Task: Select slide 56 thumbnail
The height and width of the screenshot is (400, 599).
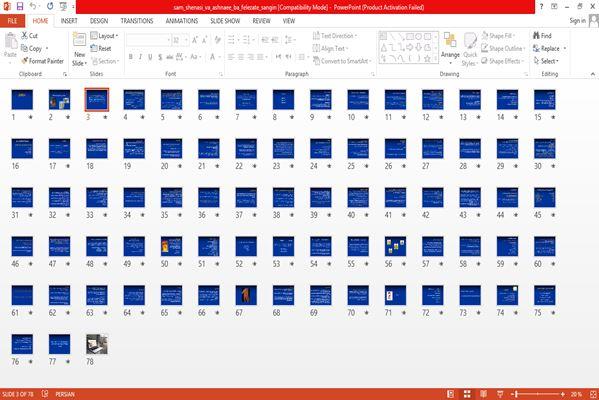Action: [x=395, y=246]
